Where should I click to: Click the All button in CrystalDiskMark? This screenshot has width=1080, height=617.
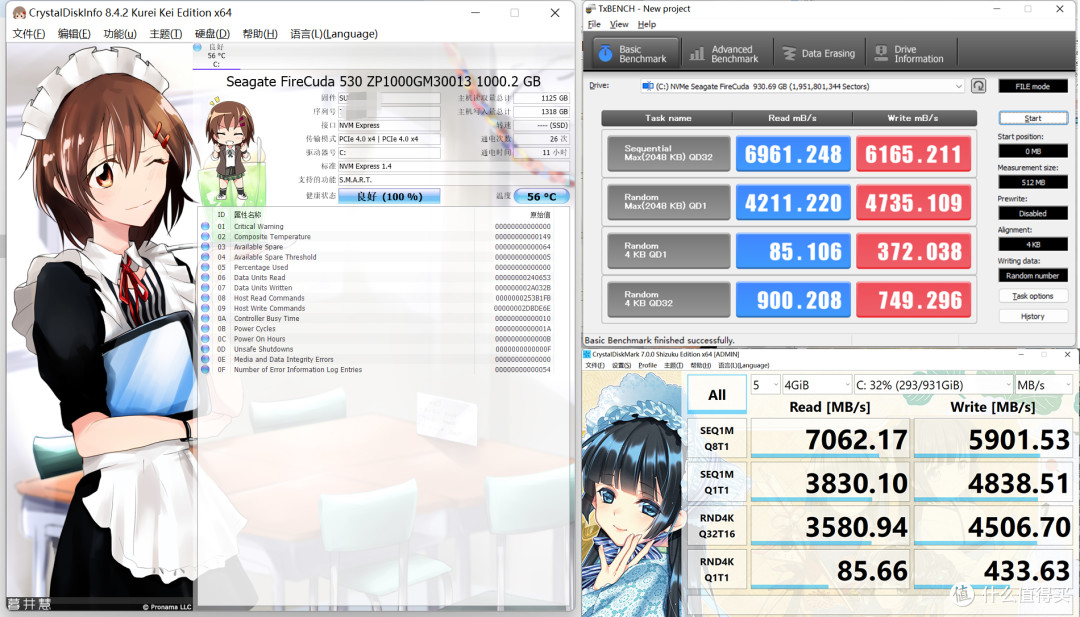717,395
